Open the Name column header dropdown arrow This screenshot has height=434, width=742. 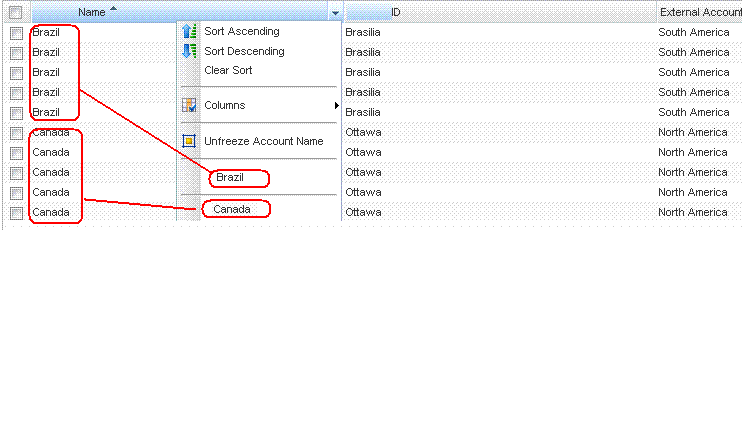[x=335, y=13]
